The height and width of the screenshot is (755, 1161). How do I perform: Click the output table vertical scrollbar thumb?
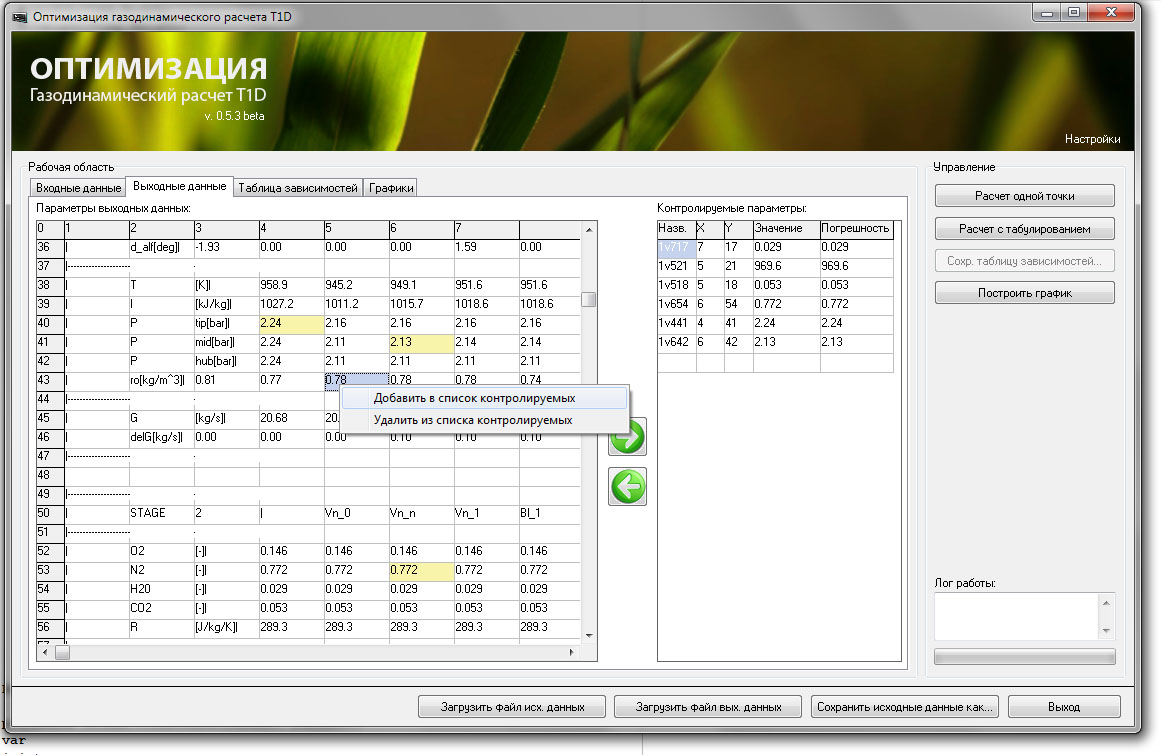click(589, 300)
